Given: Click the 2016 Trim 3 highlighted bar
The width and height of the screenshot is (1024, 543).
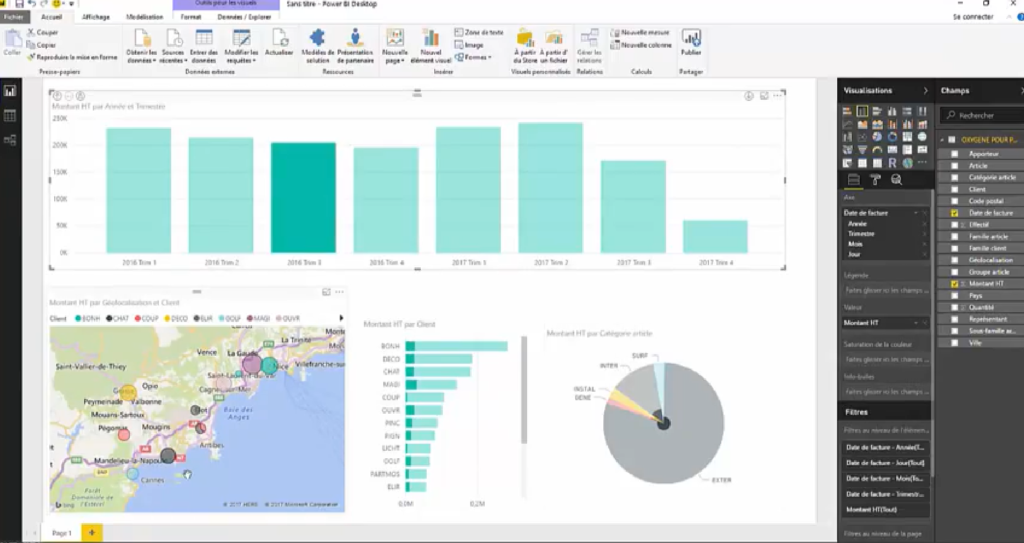Looking at the screenshot, I should pos(303,198).
